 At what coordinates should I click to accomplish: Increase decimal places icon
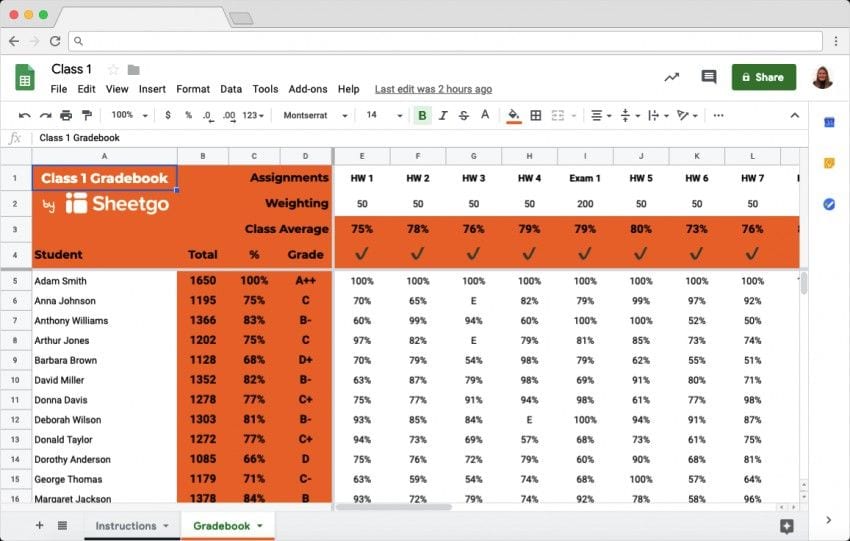[229, 115]
